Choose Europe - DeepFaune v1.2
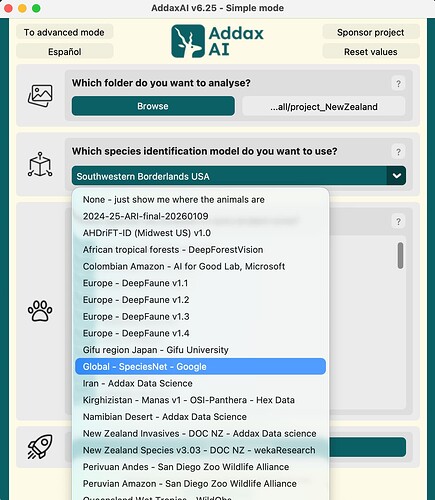The height and width of the screenshot is (500, 435). click(200, 300)
